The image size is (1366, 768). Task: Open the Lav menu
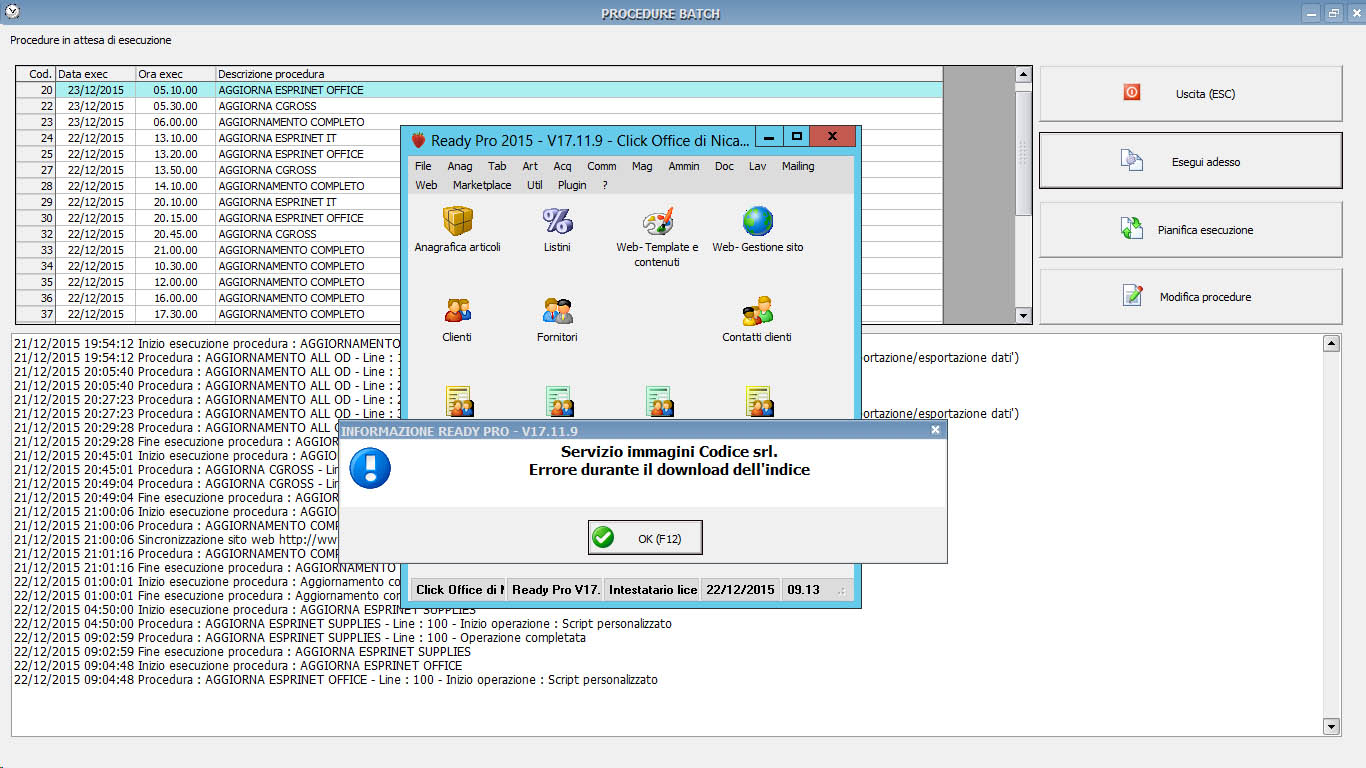[758, 166]
